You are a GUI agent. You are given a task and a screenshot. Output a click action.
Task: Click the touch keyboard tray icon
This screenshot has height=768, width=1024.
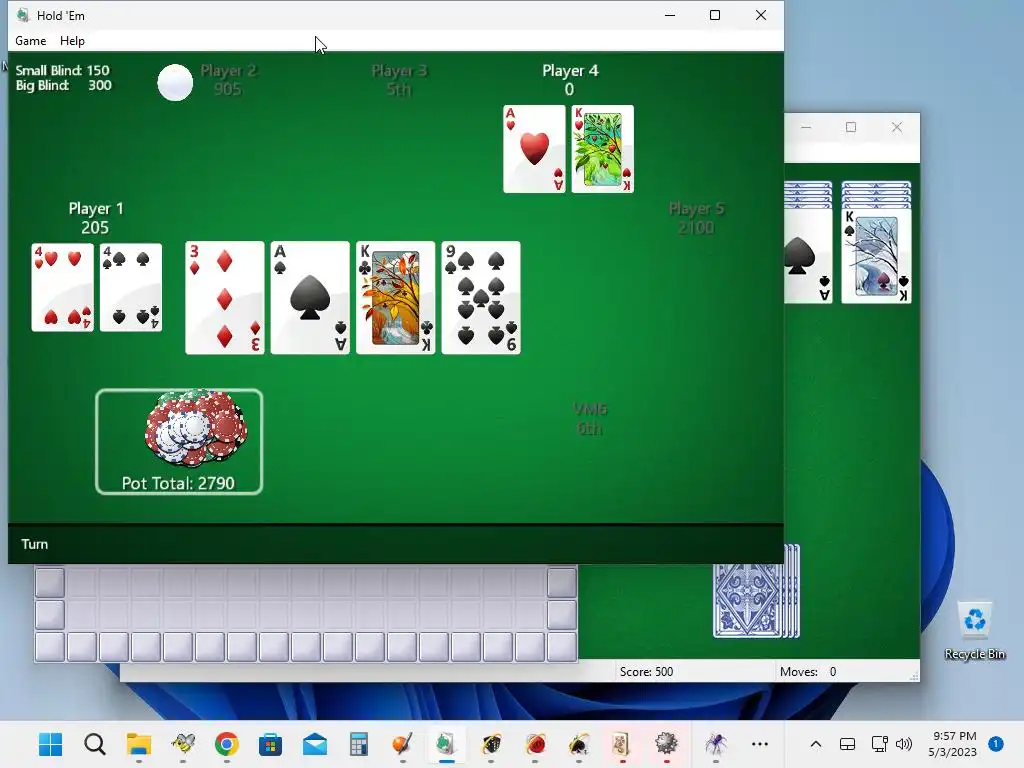[x=847, y=744]
